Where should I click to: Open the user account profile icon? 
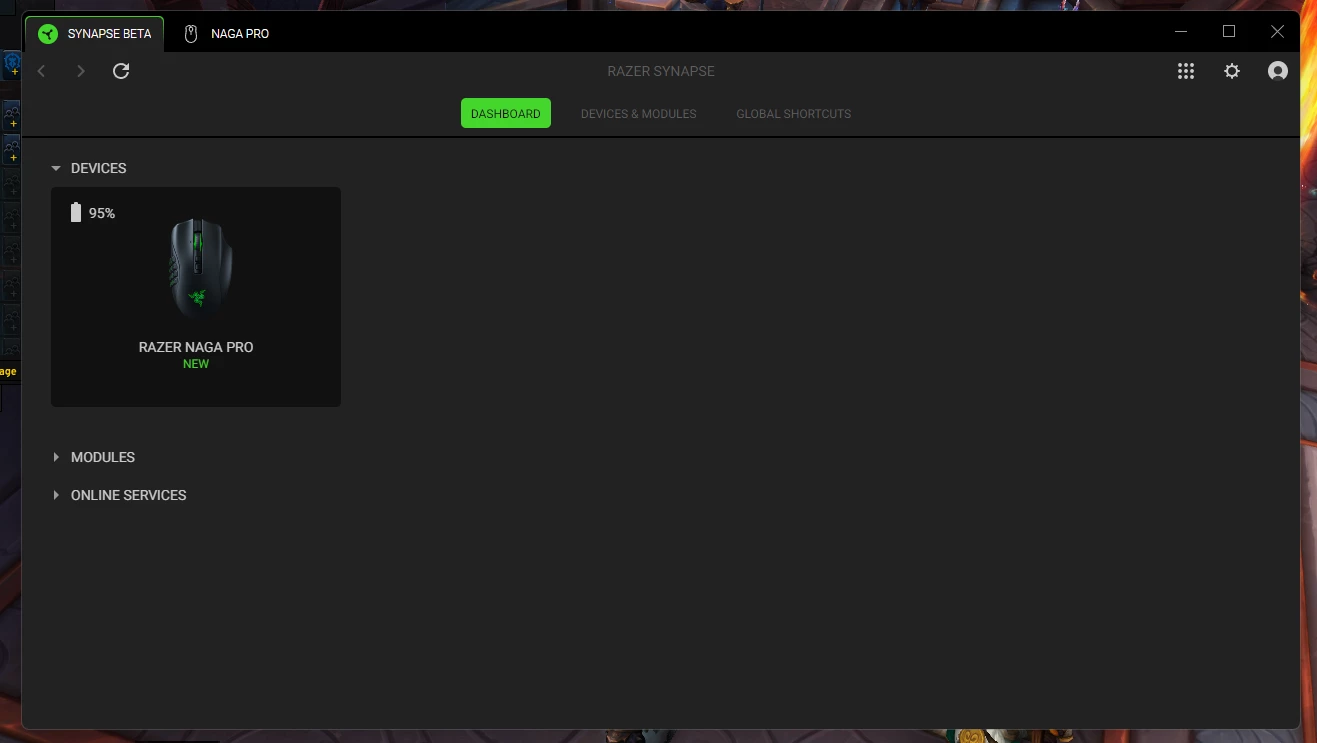(x=1277, y=71)
